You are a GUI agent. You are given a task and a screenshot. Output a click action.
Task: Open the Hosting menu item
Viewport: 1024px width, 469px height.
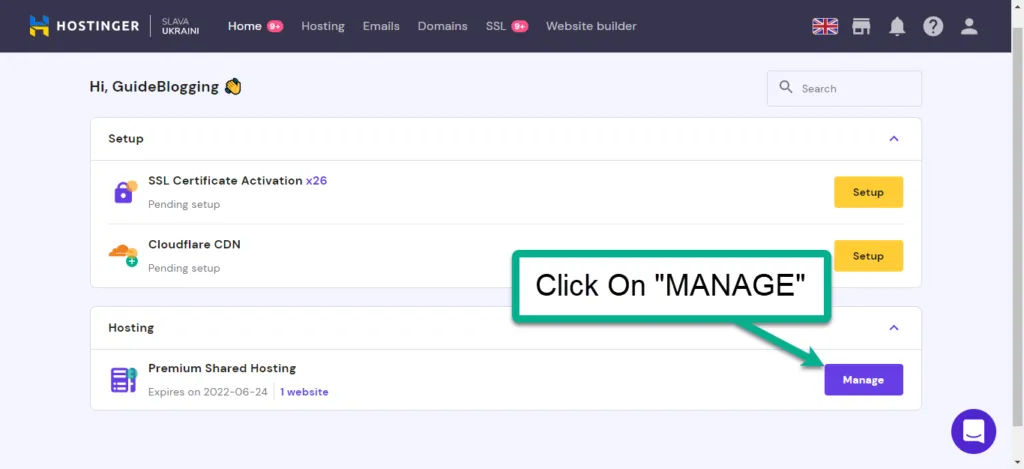coord(323,26)
